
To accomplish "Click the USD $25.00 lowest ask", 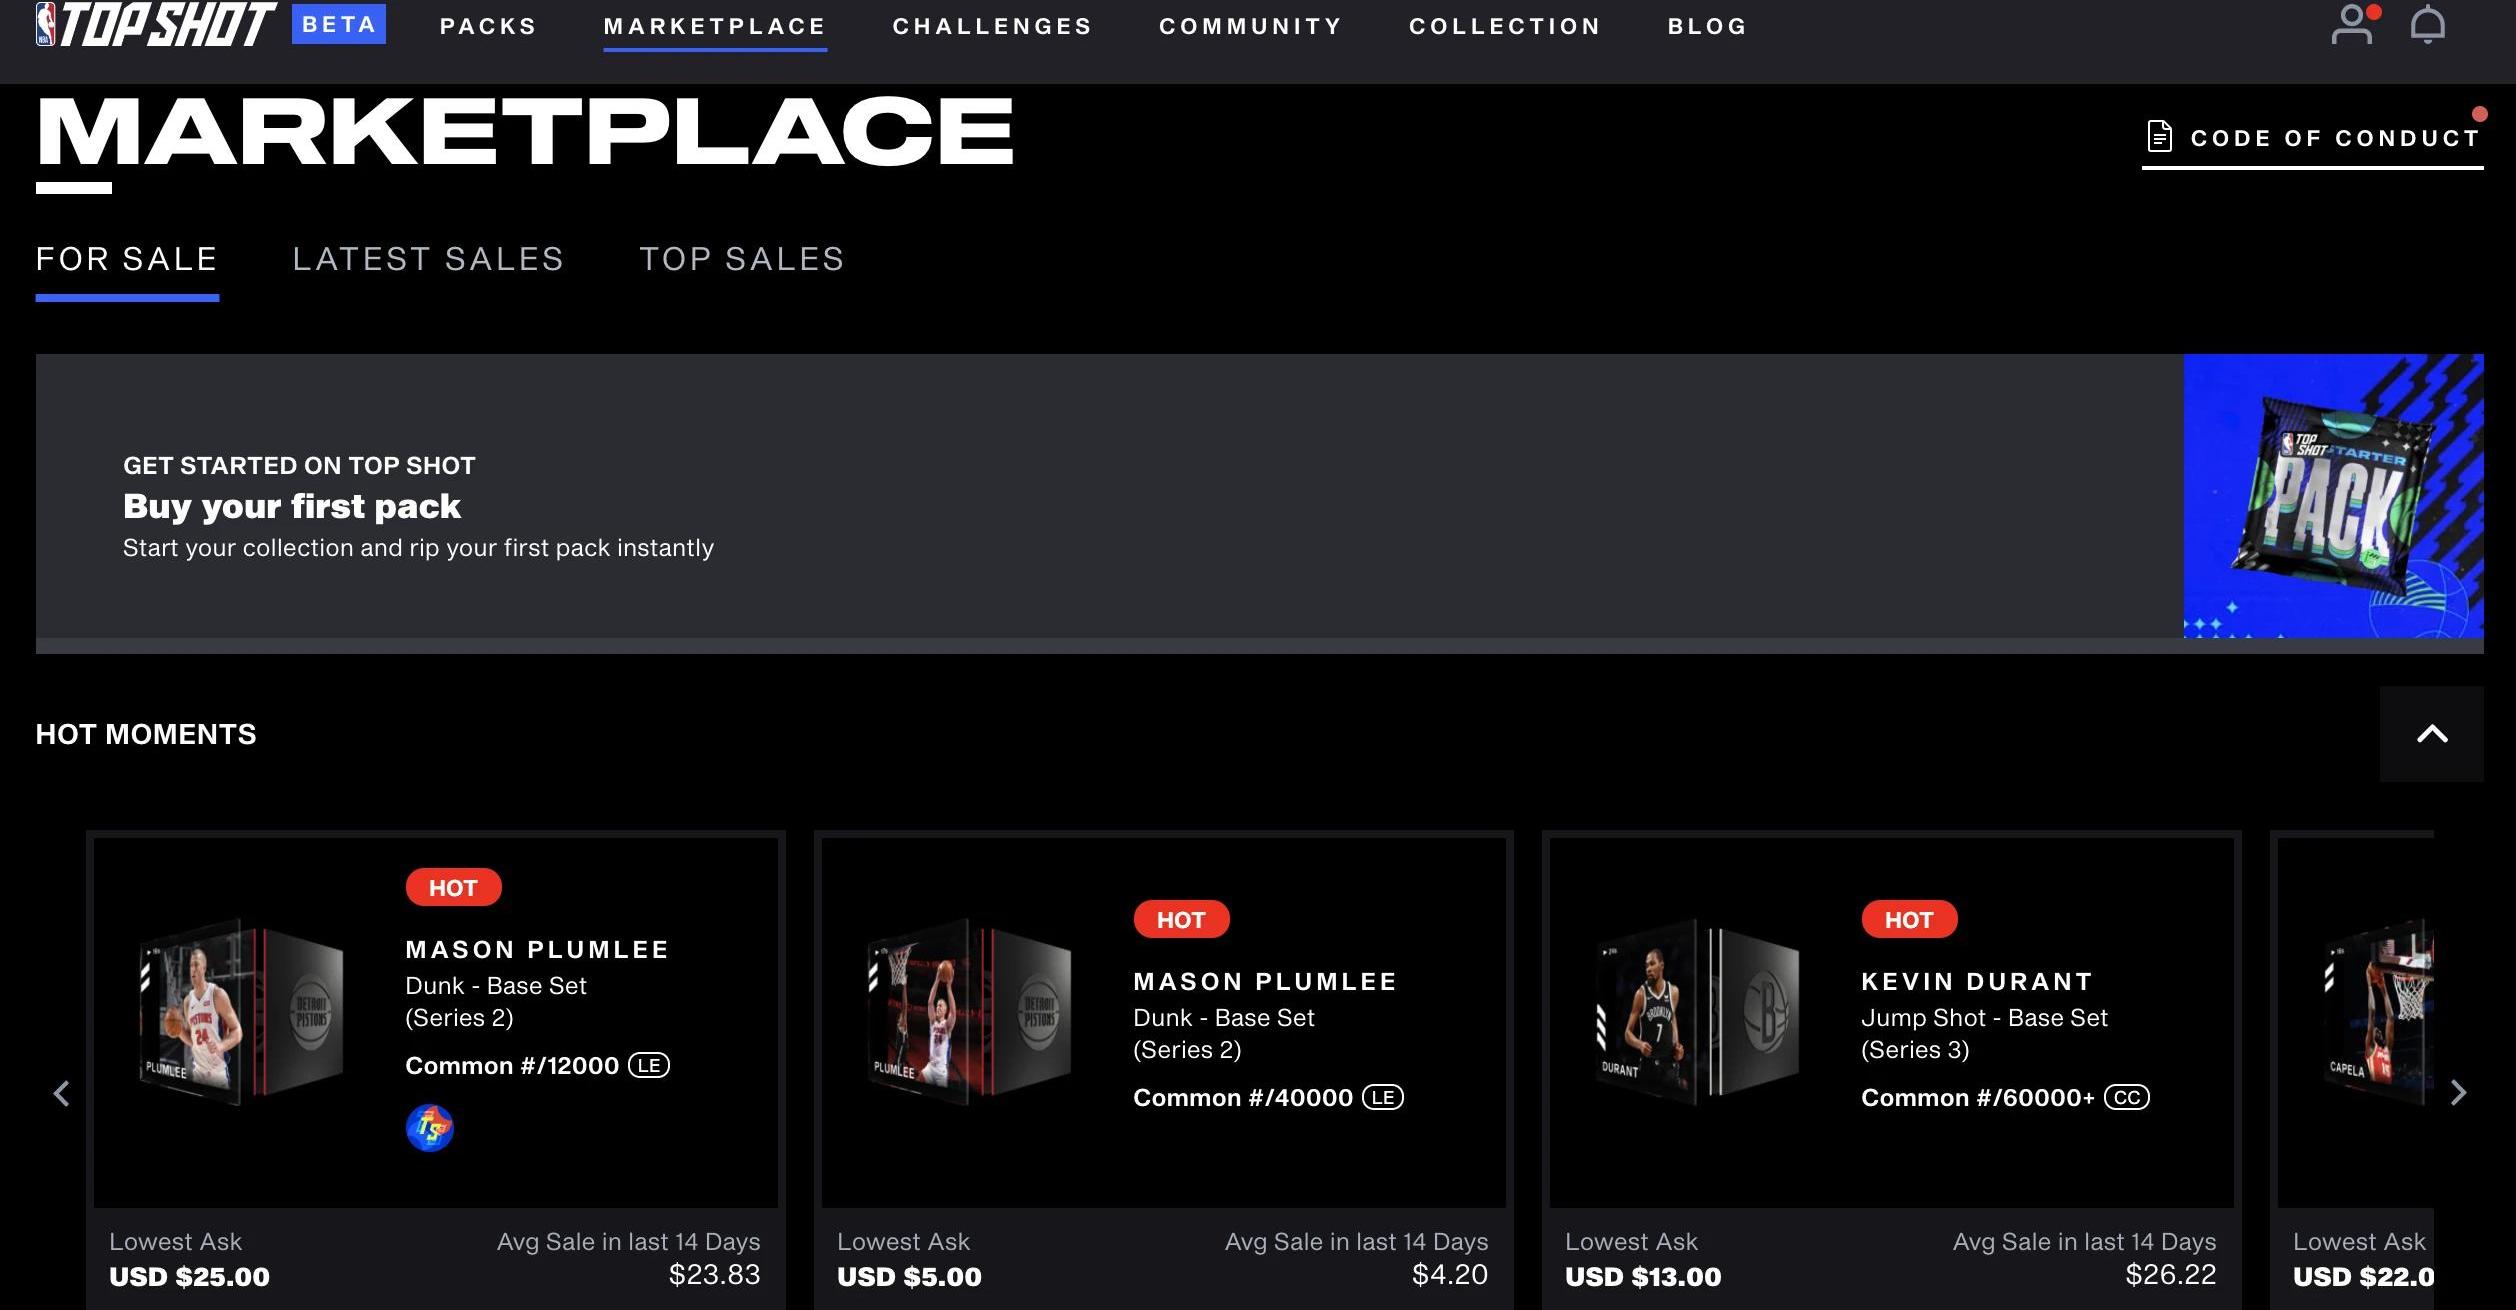I will (189, 1277).
